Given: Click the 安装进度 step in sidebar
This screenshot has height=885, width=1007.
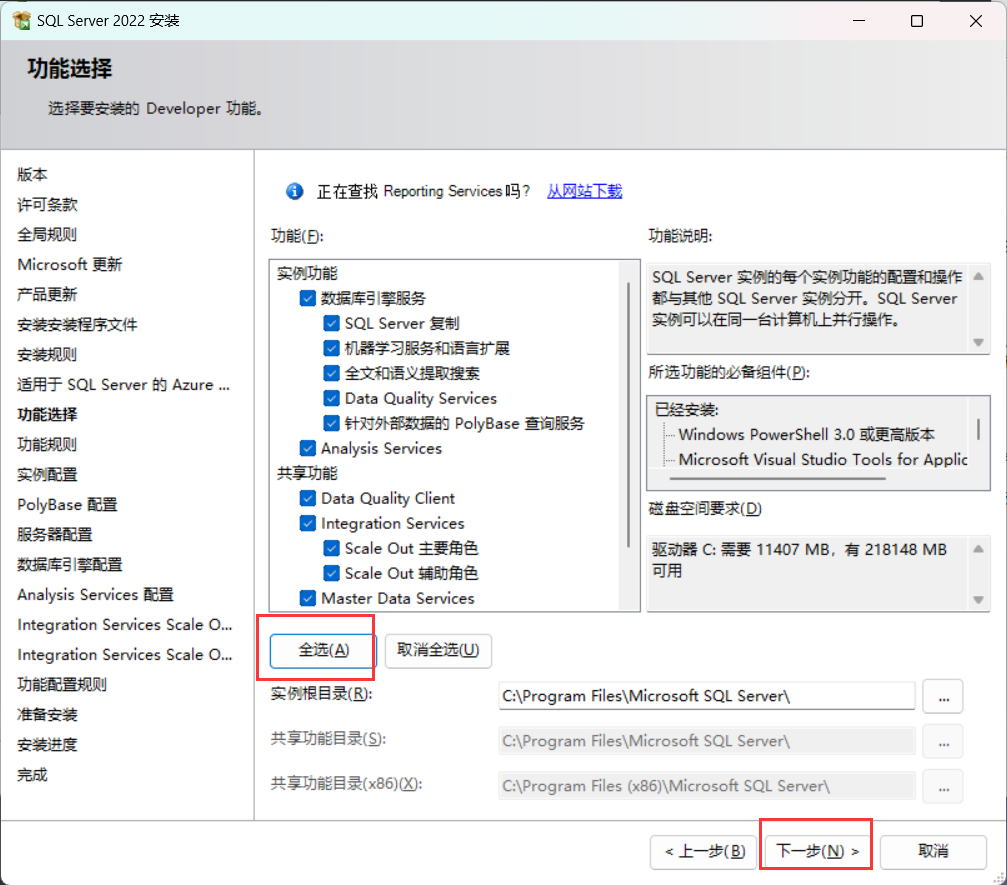Looking at the screenshot, I should (47, 745).
